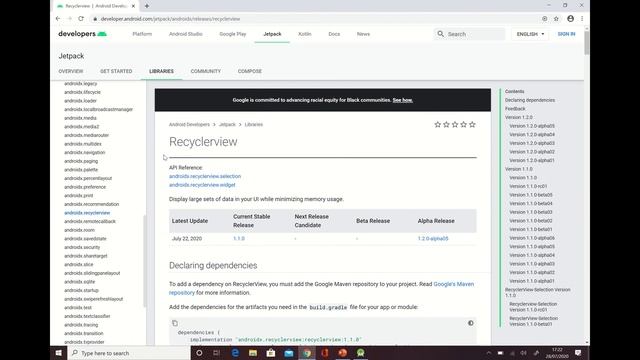This screenshot has height=360, width=640.
Task: Click Android Developers breadcrumb
Action: pyautogui.click(x=189, y=124)
